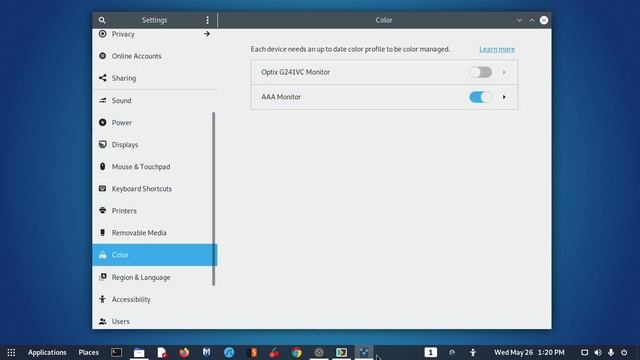Open the green-orange taskbar app icon

(x=341, y=352)
